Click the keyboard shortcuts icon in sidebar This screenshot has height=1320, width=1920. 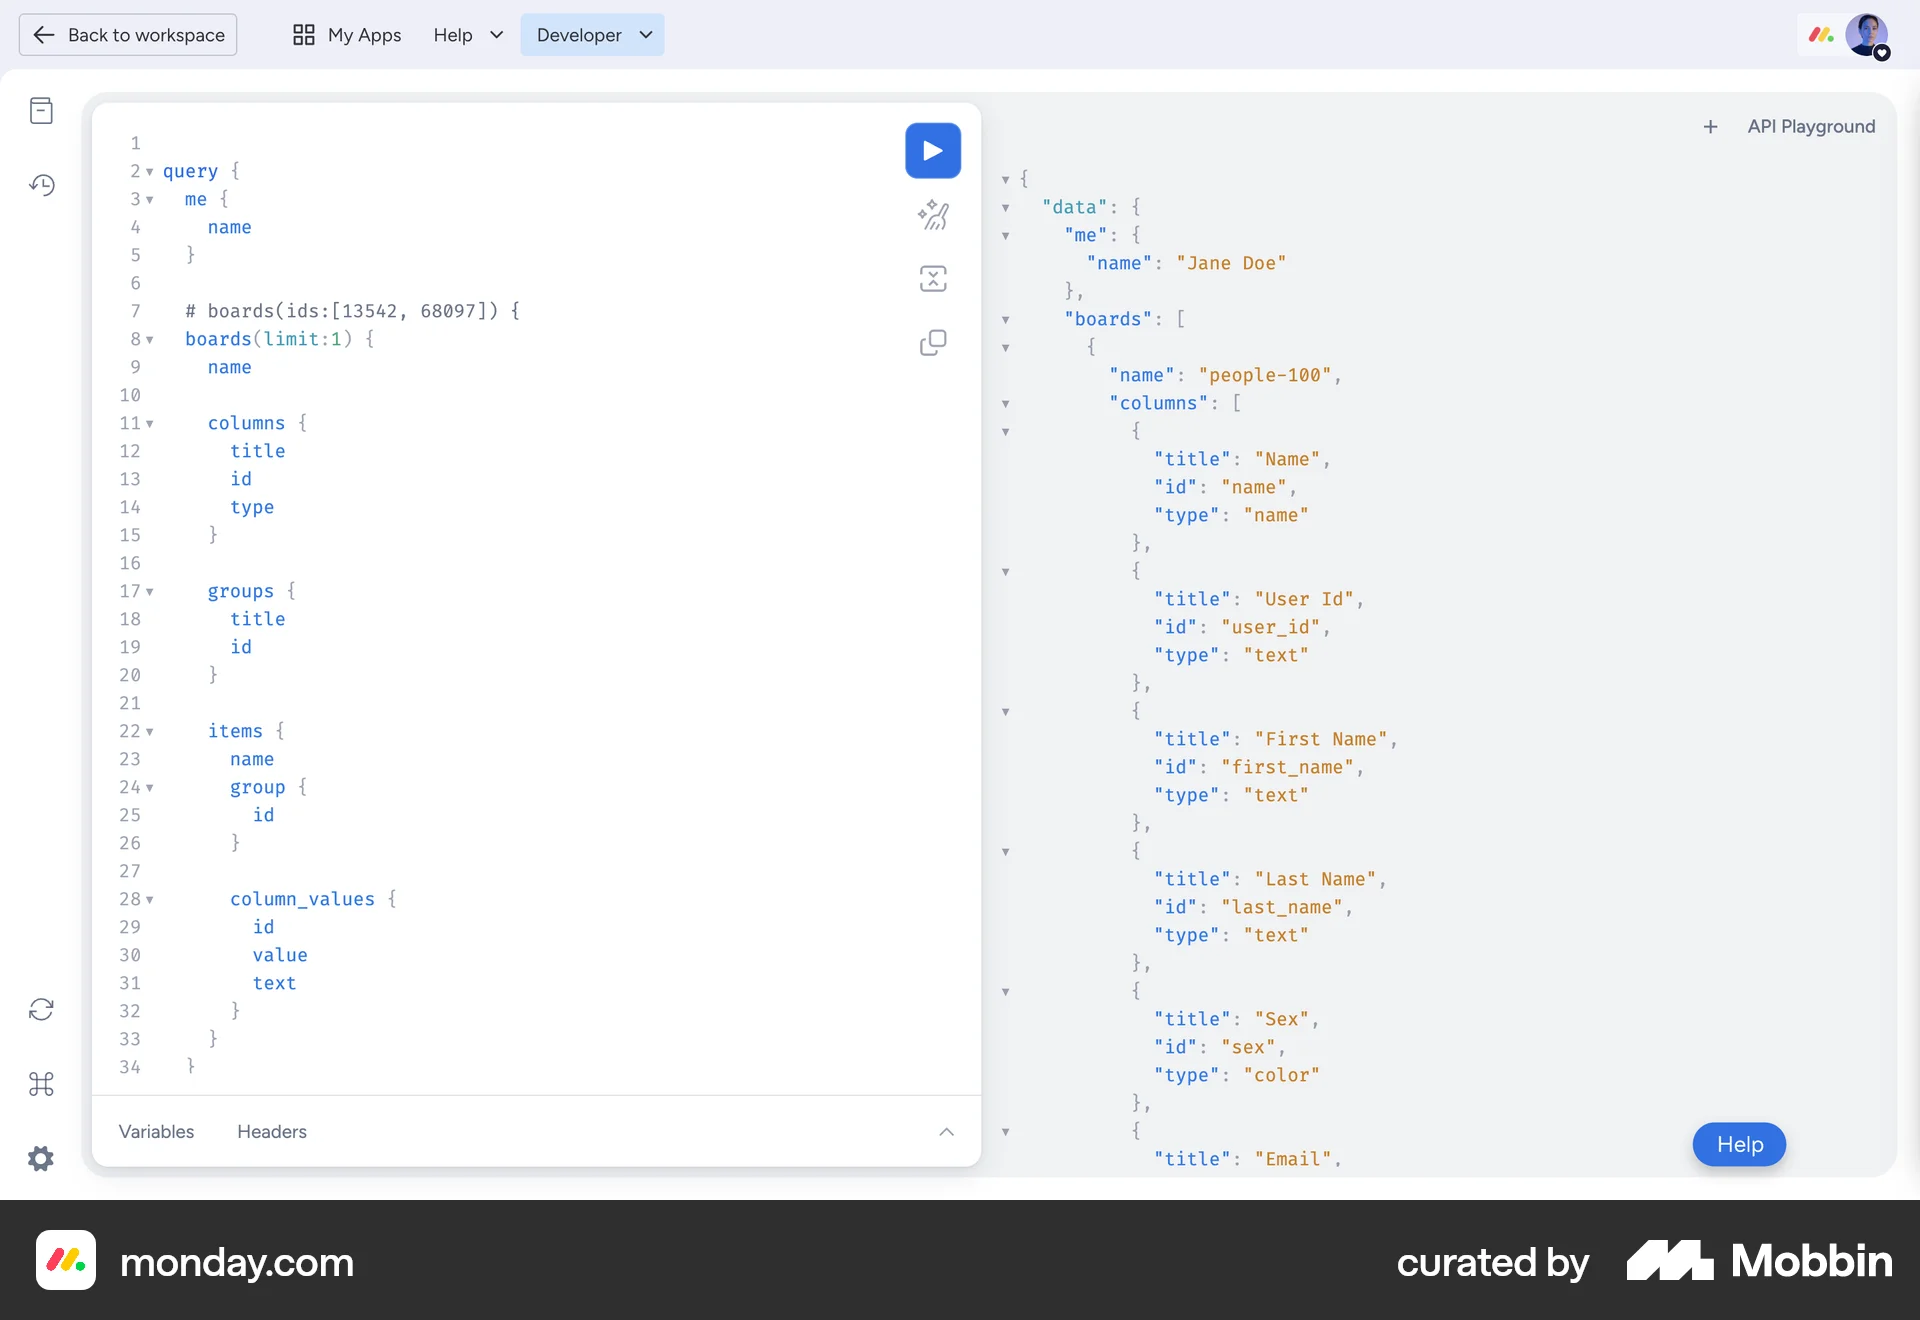click(41, 1084)
